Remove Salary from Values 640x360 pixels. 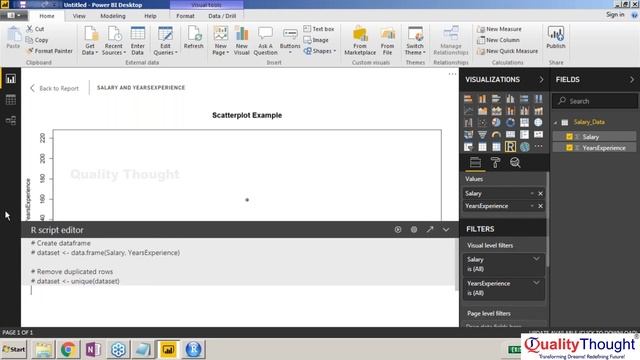click(x=540, y=193)
